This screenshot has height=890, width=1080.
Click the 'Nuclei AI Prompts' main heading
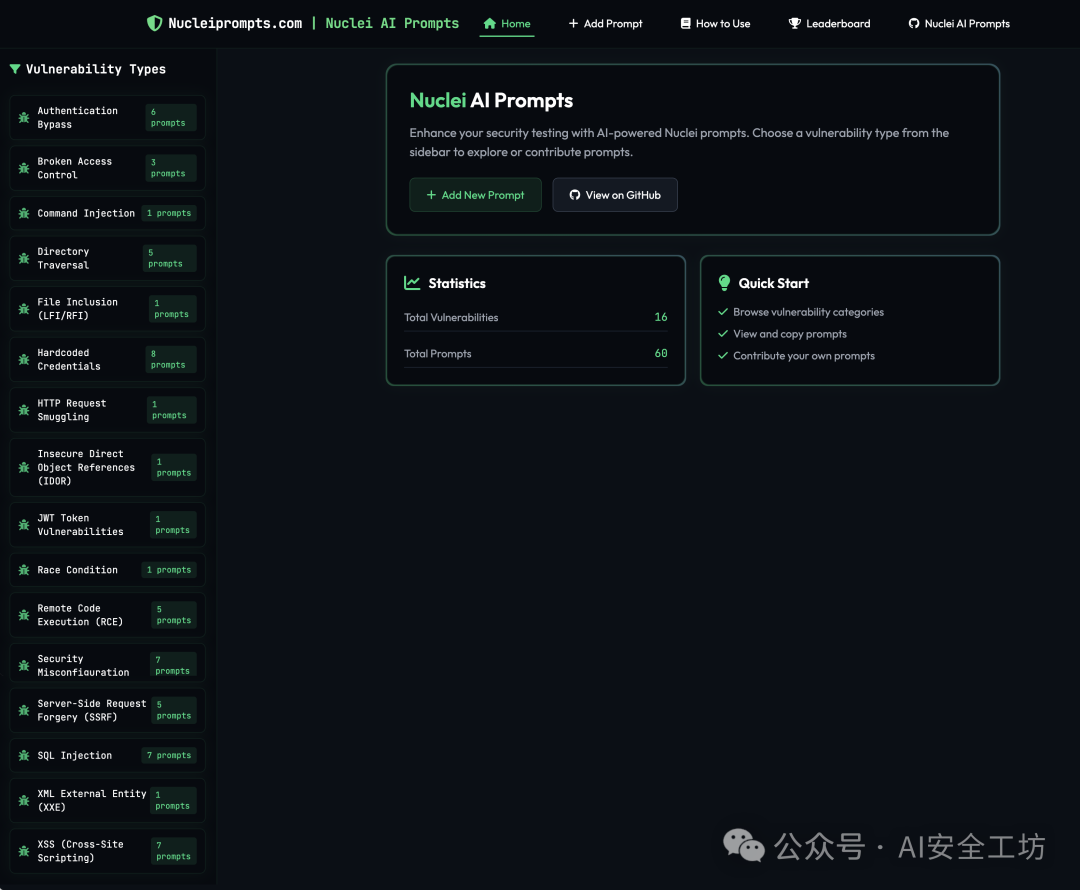point(491,101)
